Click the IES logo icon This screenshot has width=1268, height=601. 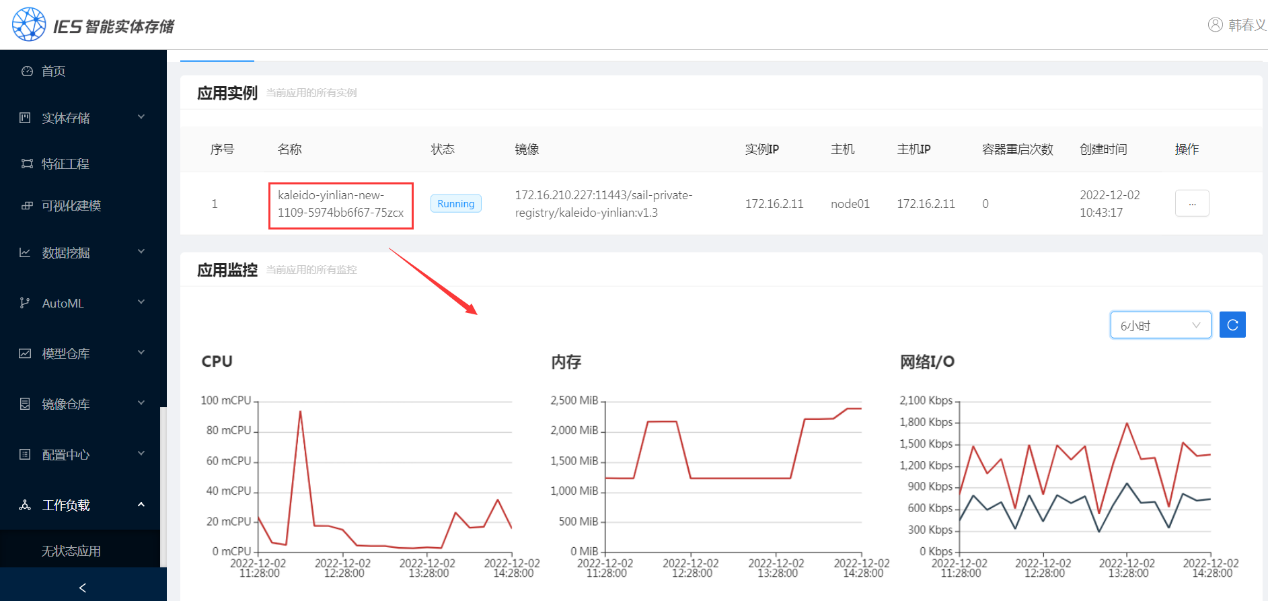tap(29, 24)
